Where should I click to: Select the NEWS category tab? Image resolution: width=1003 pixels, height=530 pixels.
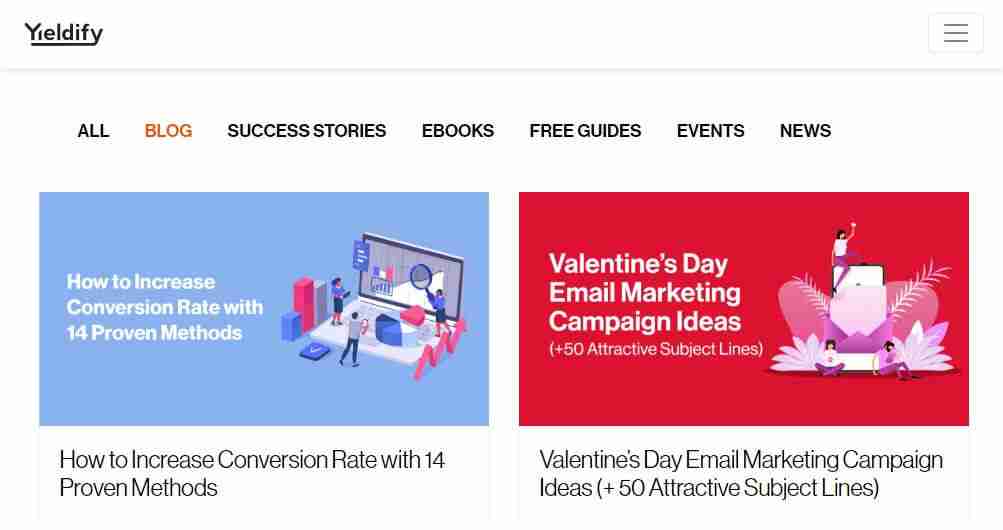(805, 131)
